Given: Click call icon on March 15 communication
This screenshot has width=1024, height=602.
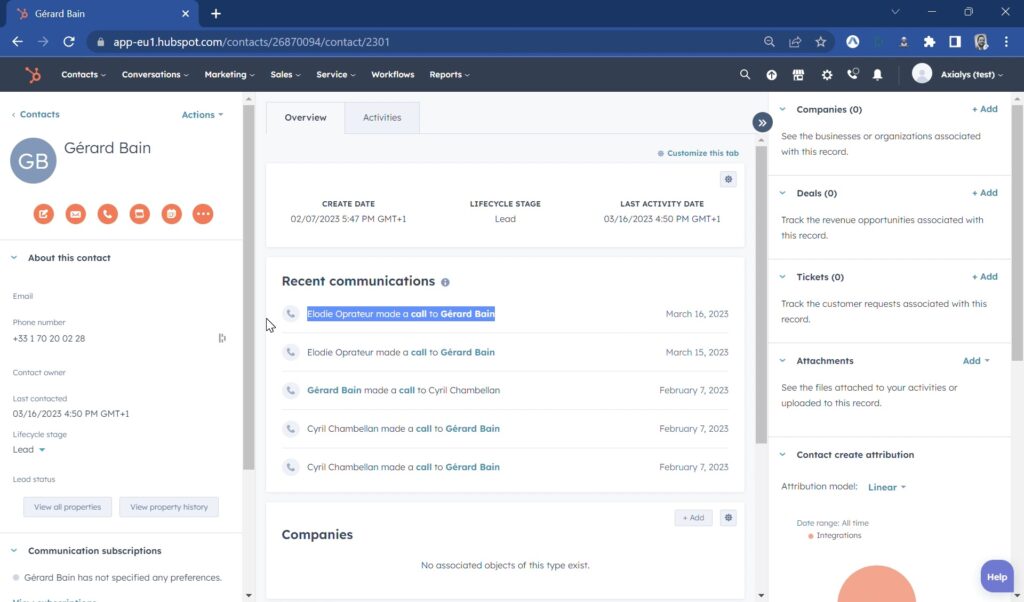Looking at the screenshot, I should (x=291, y=352).
